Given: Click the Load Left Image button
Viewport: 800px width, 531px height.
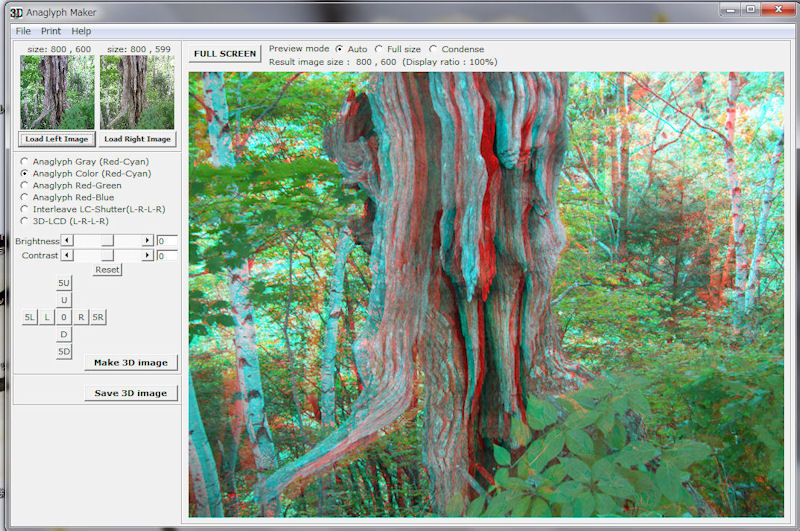Looking at the screenshot, I should click(x=57, y=139).
